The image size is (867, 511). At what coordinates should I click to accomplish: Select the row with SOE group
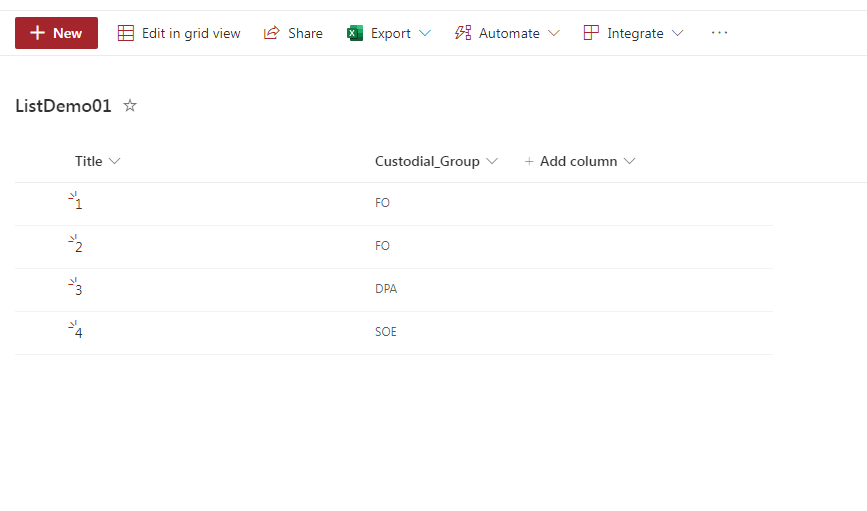click(394, 333)
